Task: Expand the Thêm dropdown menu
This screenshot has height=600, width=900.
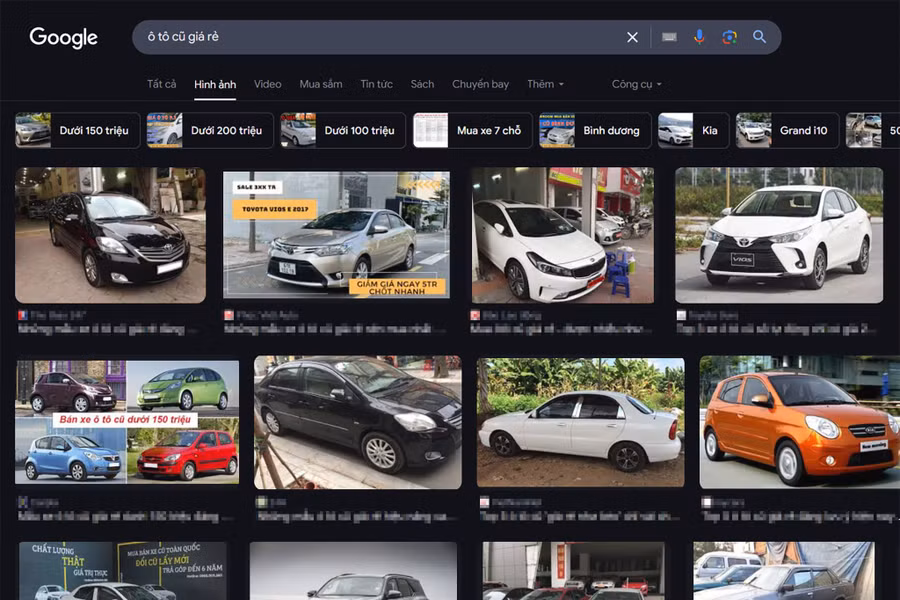Action: point(545,84)
